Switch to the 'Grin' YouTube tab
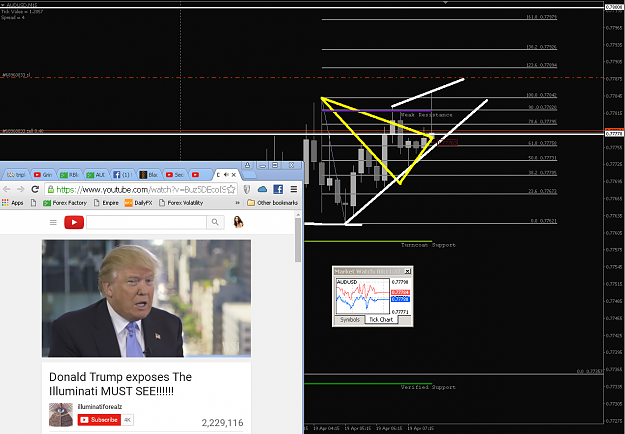The width and height of the screenshot is (625, 434). (43, 175)
